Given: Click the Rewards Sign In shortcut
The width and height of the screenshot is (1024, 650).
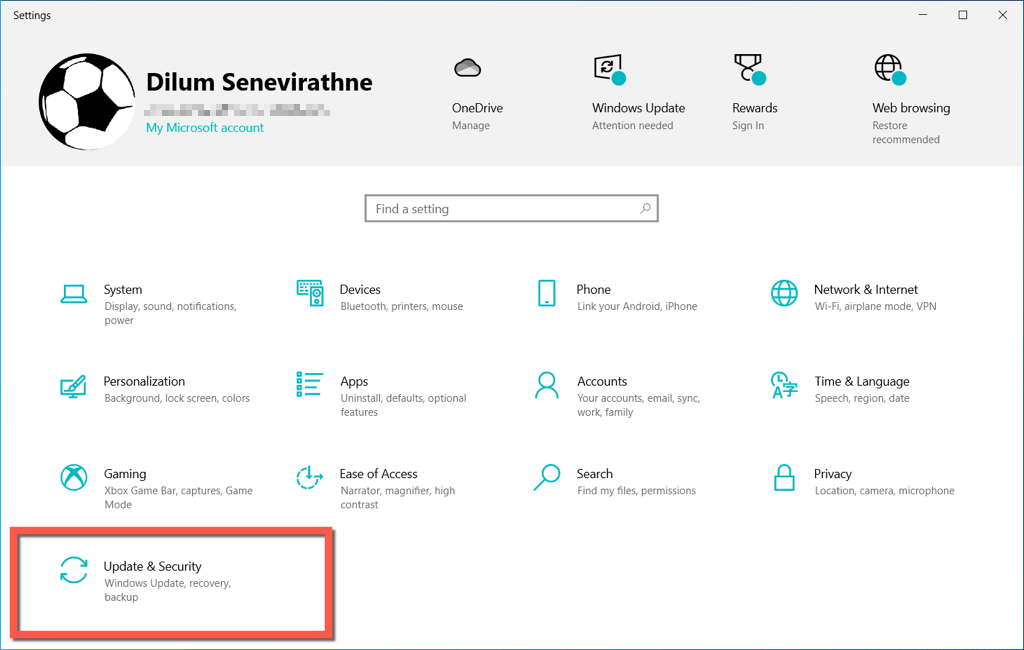Looking at the screenshot, I should tap(748, 68).
